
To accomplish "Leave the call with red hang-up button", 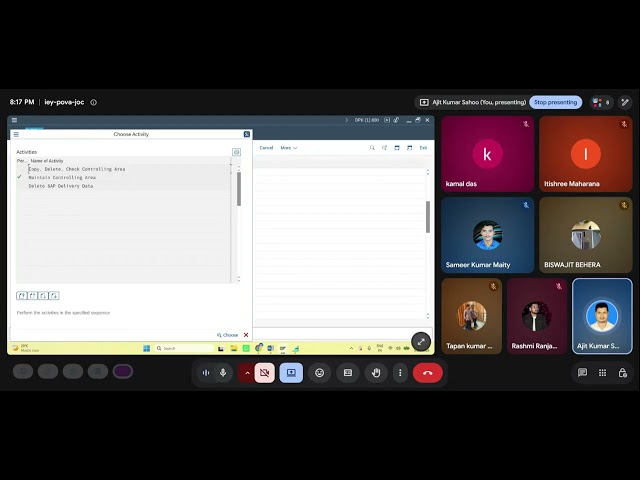I will [428, 373].
